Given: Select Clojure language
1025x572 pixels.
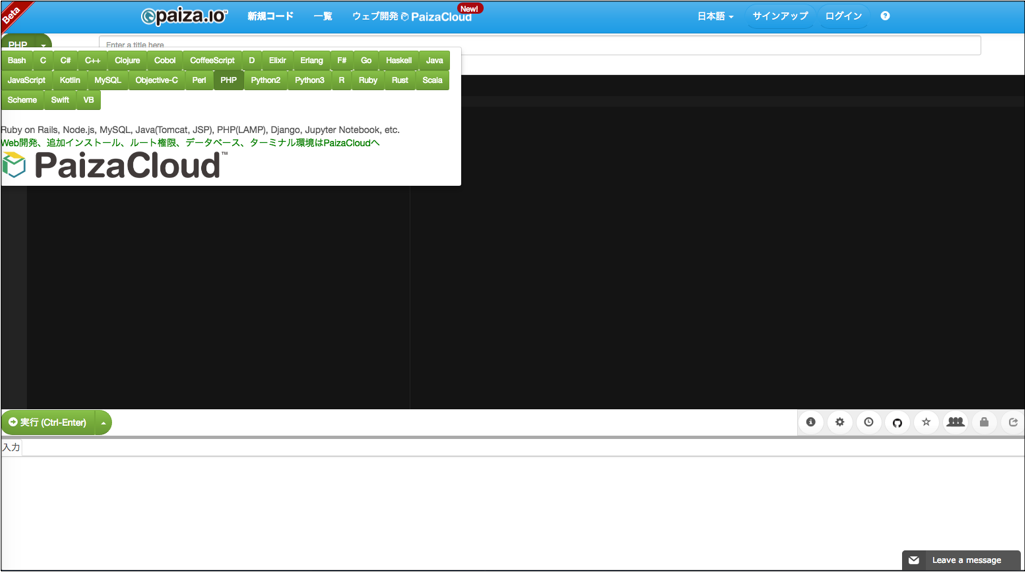Looking at the screenshot, I should click(127, 60).
